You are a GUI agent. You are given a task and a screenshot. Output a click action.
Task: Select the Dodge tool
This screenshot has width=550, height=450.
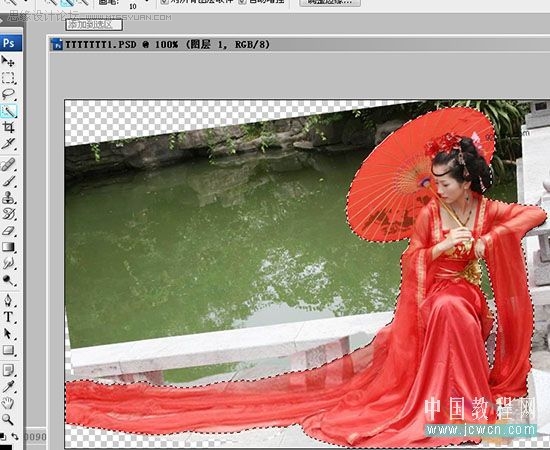pyautogui.click(x=8, y=280)
